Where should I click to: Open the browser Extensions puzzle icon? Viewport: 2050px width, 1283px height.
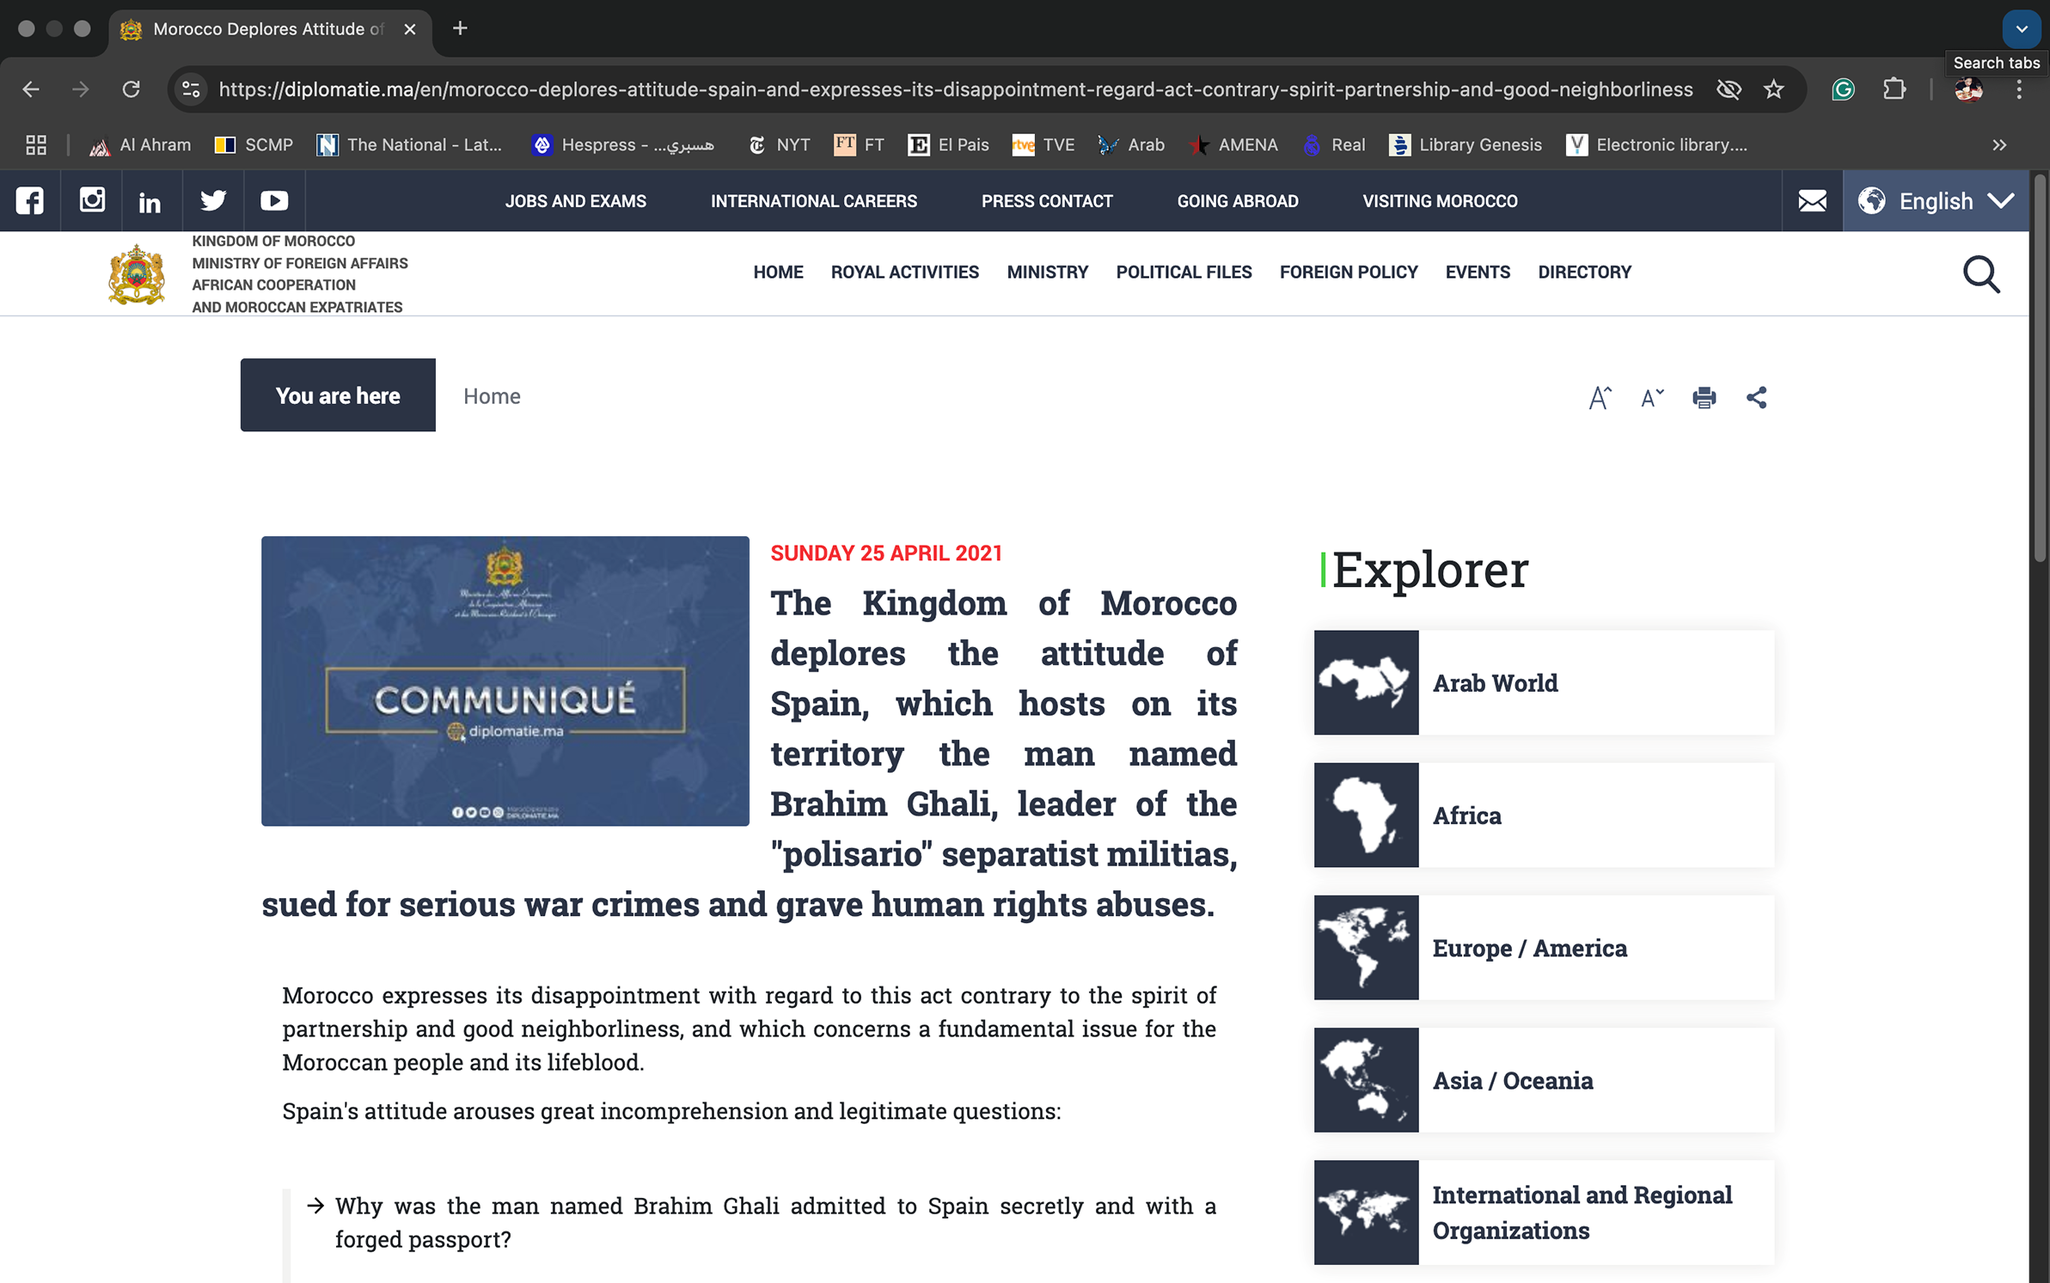coord(1894,89)
